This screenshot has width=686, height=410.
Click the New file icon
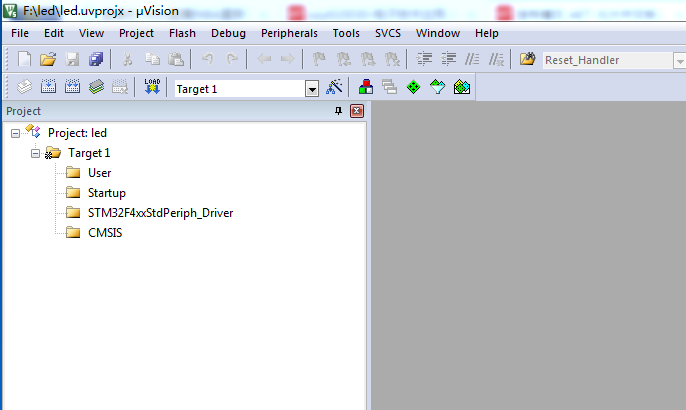click(x=24, y=60)
